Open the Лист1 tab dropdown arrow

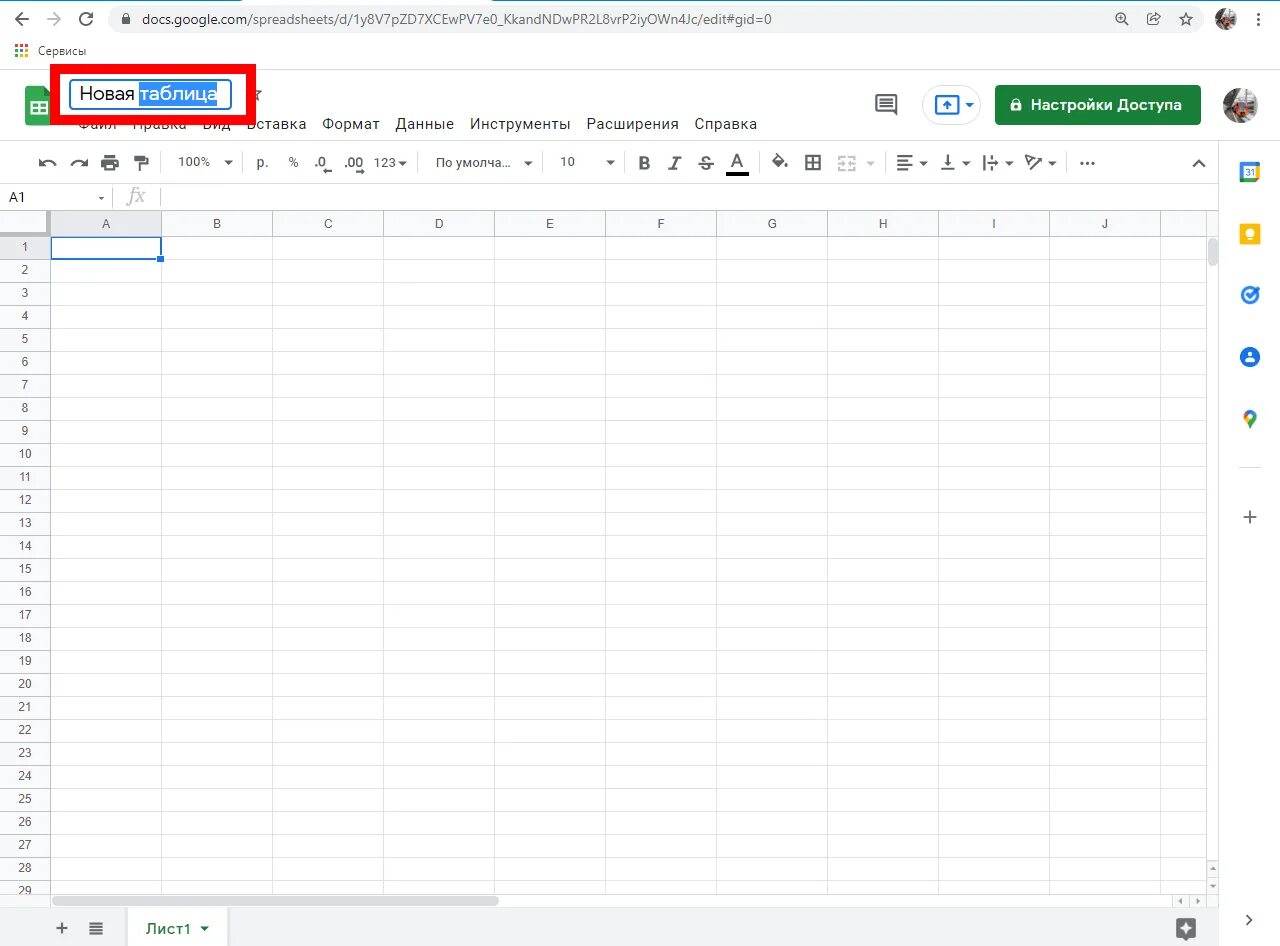click(x=205, y=929)
